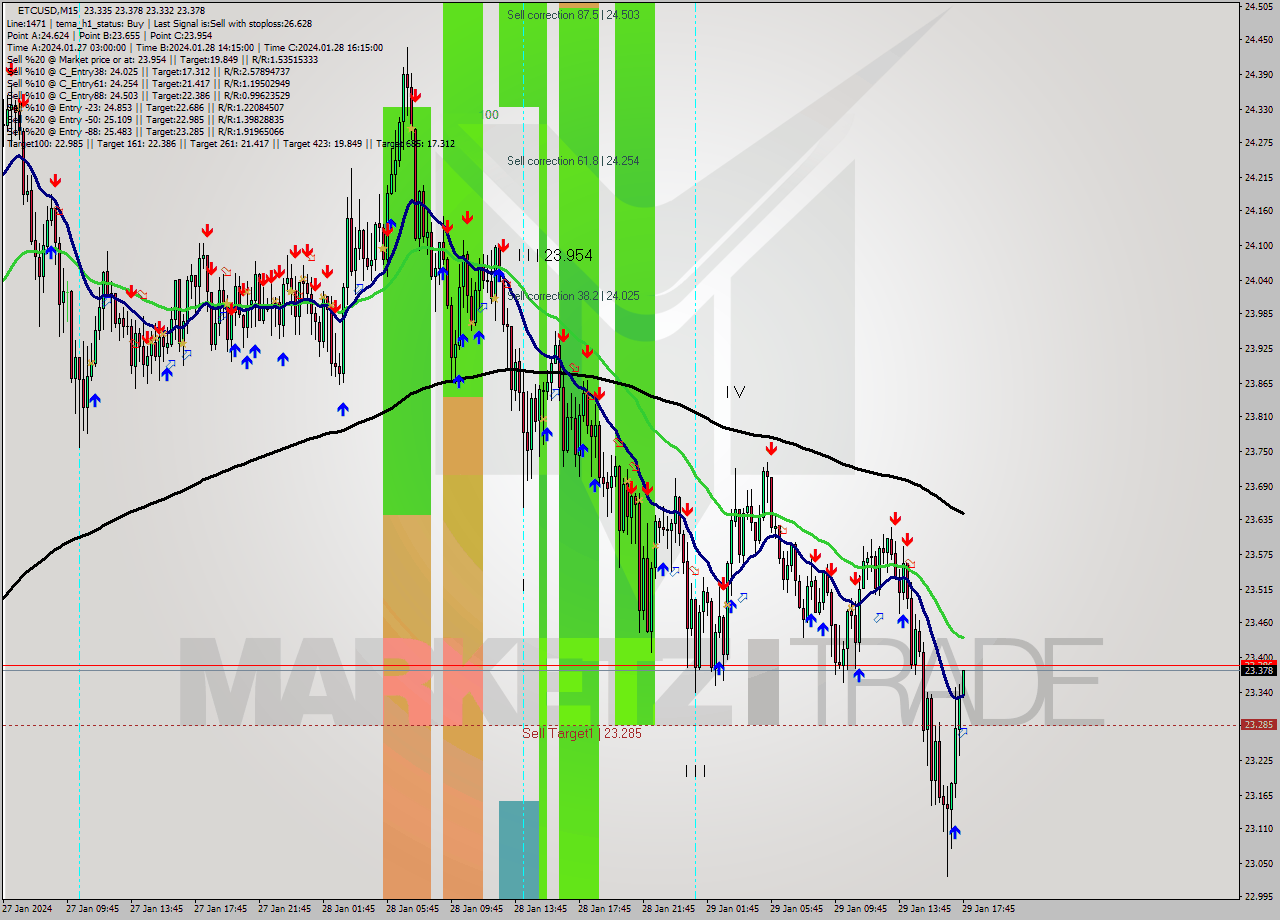Screen dimensions: 1280x920
Task: Click the 23.460 price axis label
Action: pos(1258,623)
